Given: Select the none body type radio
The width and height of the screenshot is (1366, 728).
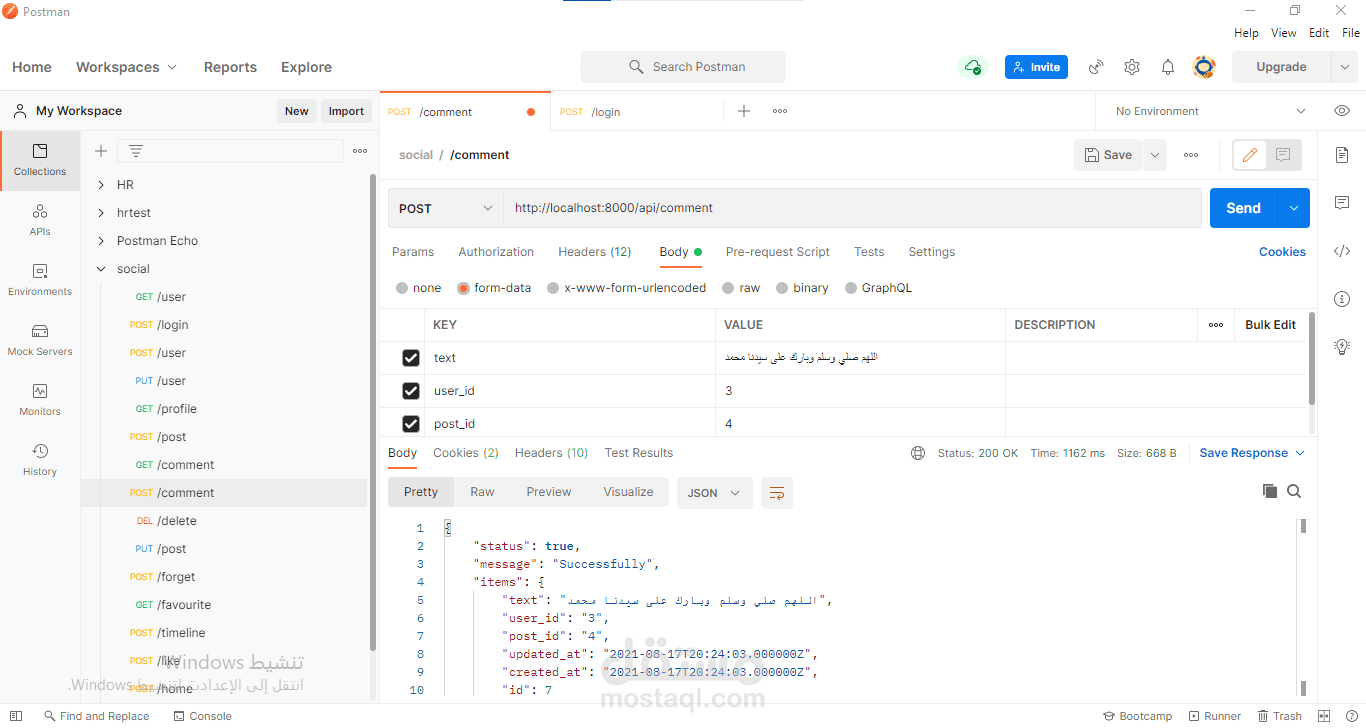Looking at the screenshot, I should (402, 288).
